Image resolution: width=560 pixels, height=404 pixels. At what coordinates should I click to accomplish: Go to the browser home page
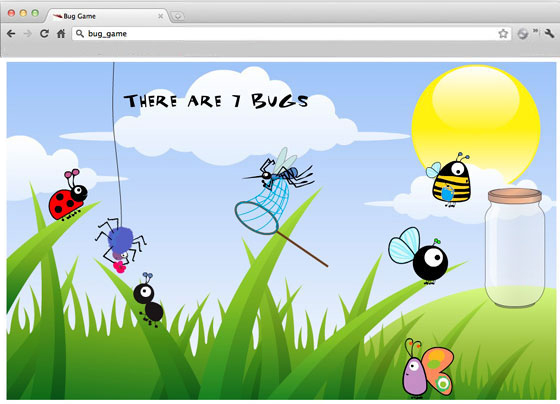coord(61,34)
